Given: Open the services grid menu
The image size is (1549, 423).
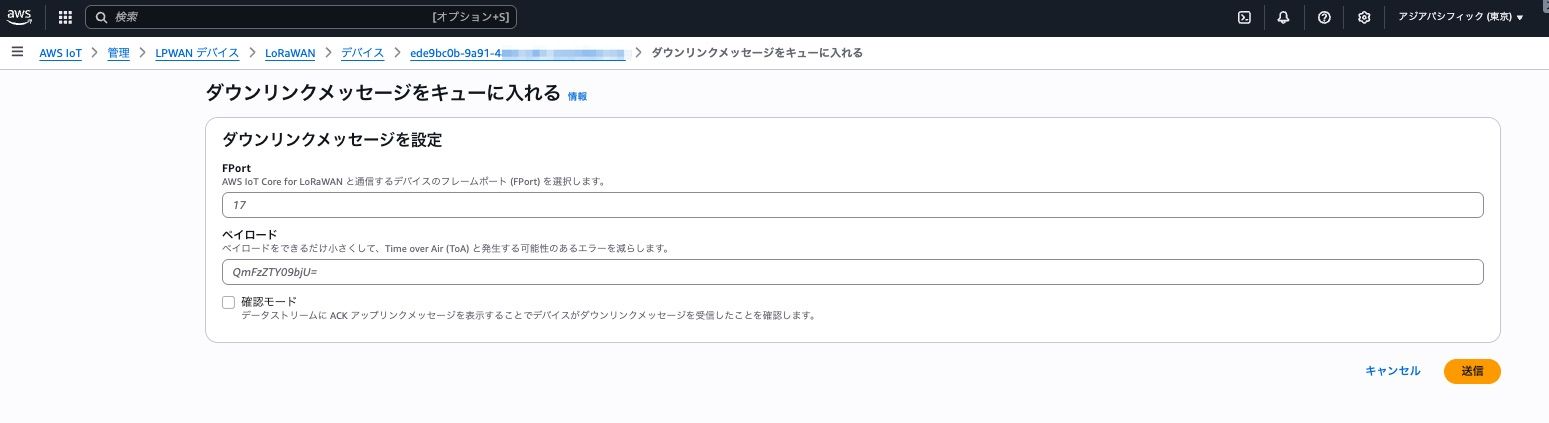Looking at the screenshot, I should 65,17.
